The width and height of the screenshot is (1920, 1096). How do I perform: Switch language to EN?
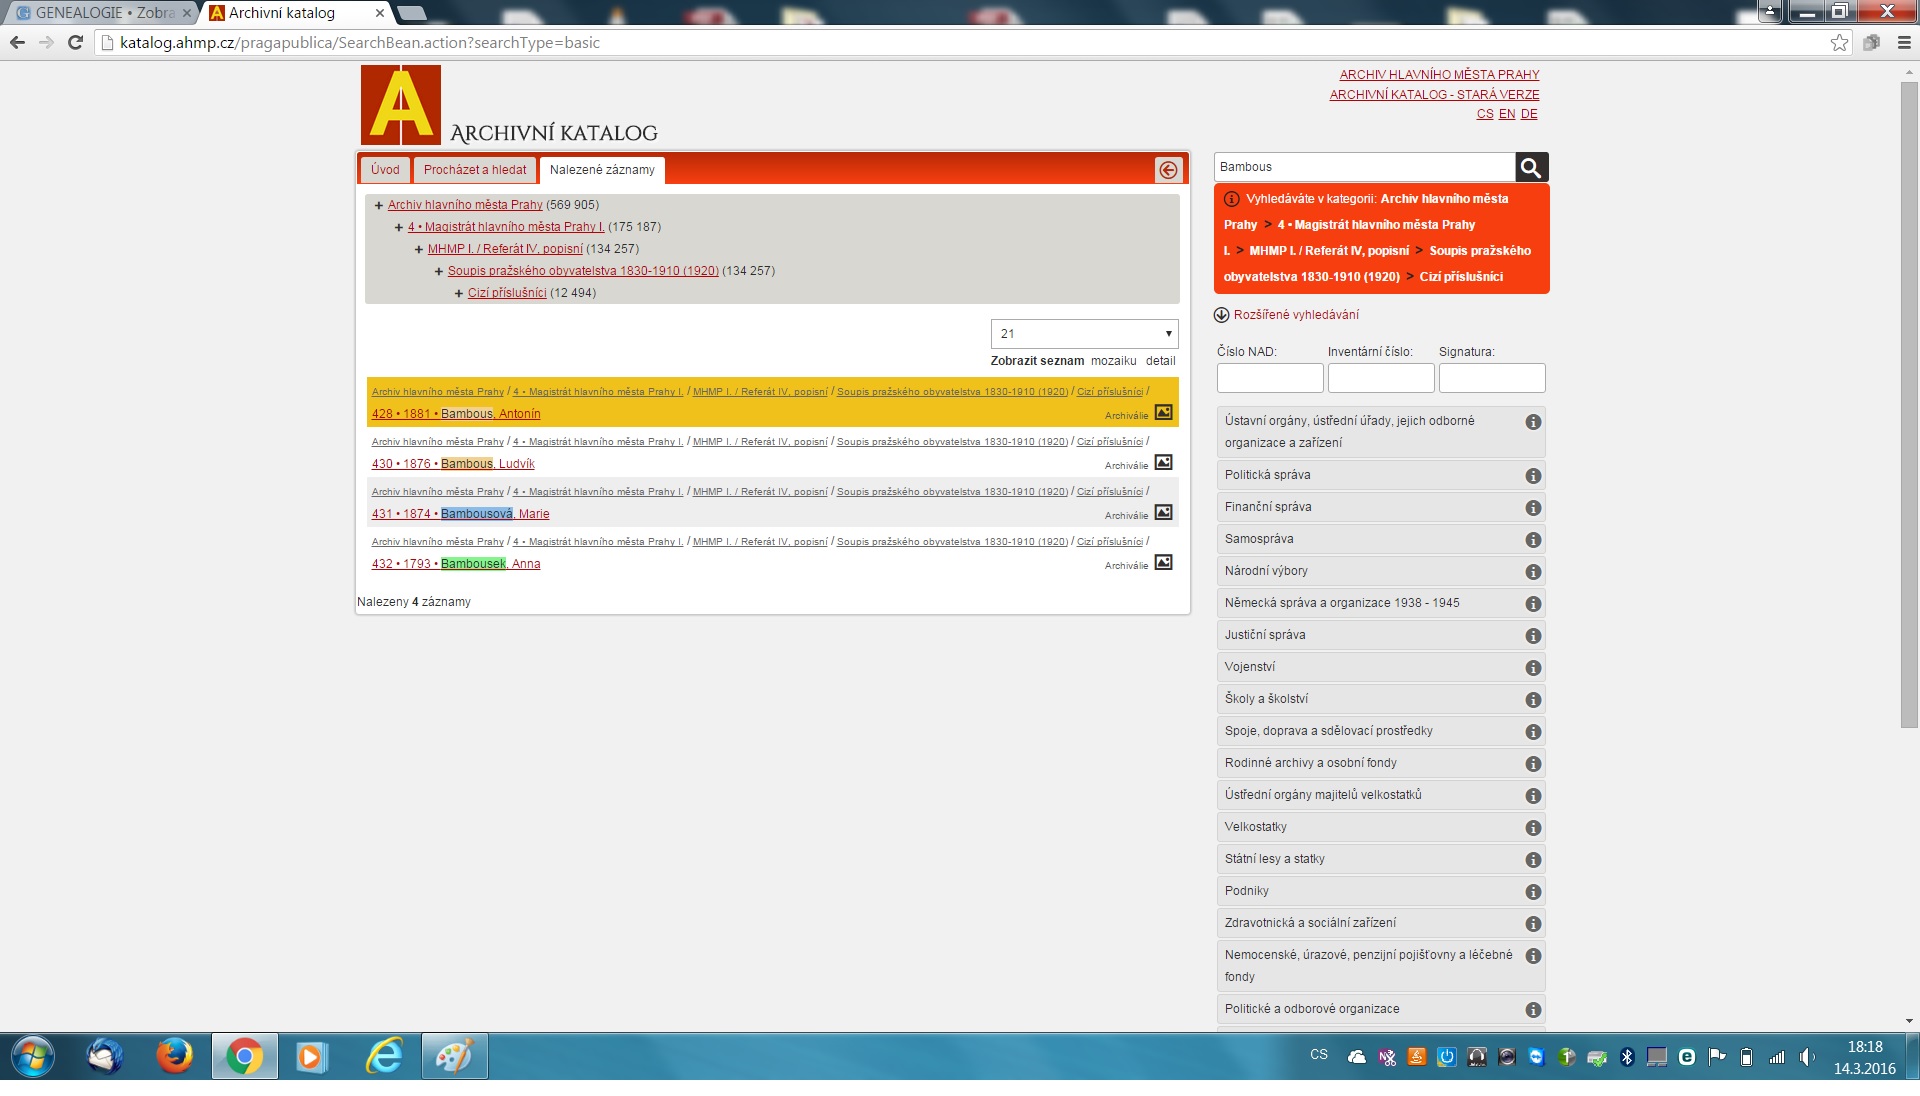1506,114
